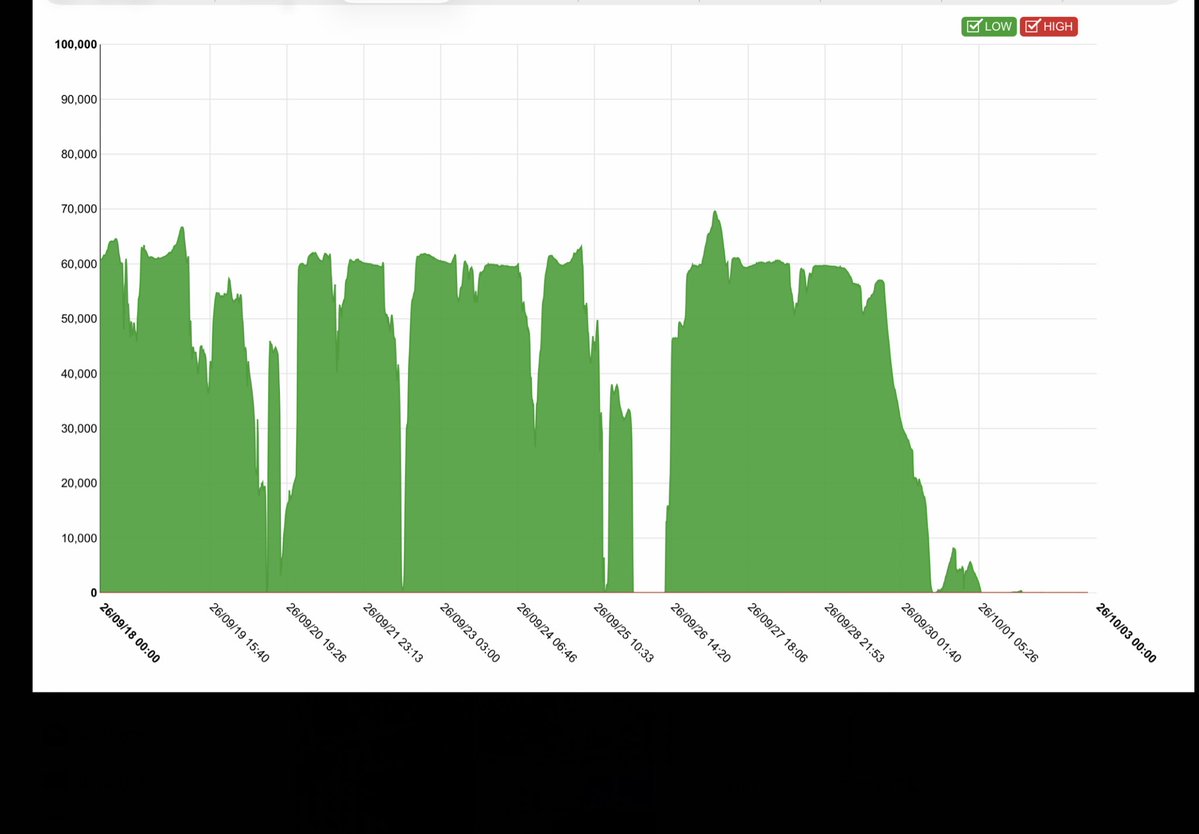Click the 10,000 y-axis label
The width and height of the screenshot is (1199, 834).
point(79,538)
